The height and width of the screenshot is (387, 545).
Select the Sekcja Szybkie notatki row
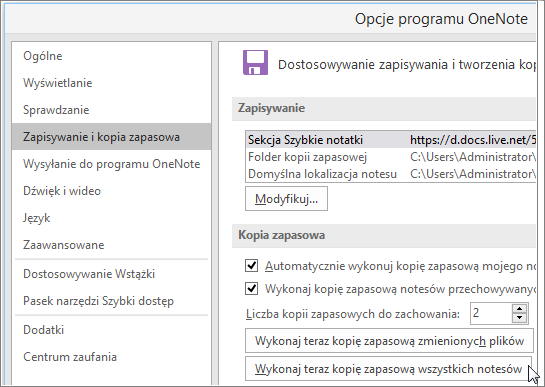pos(391,140)
